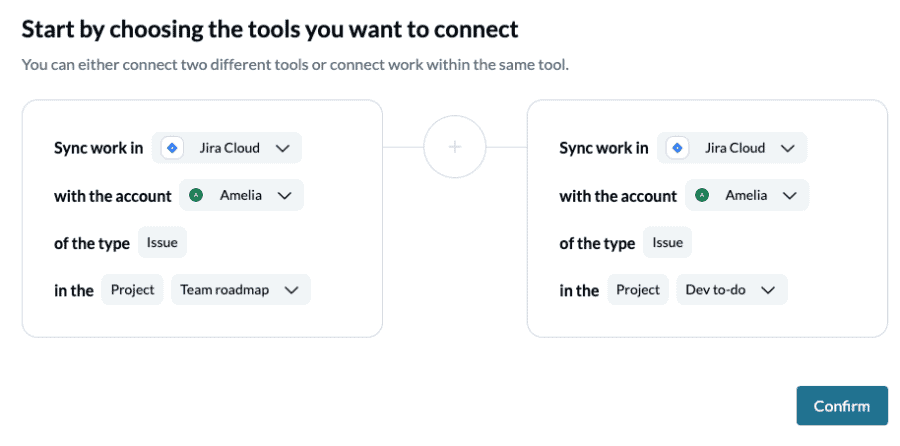Open the Dev to-do project dropdown

(731, 290)
